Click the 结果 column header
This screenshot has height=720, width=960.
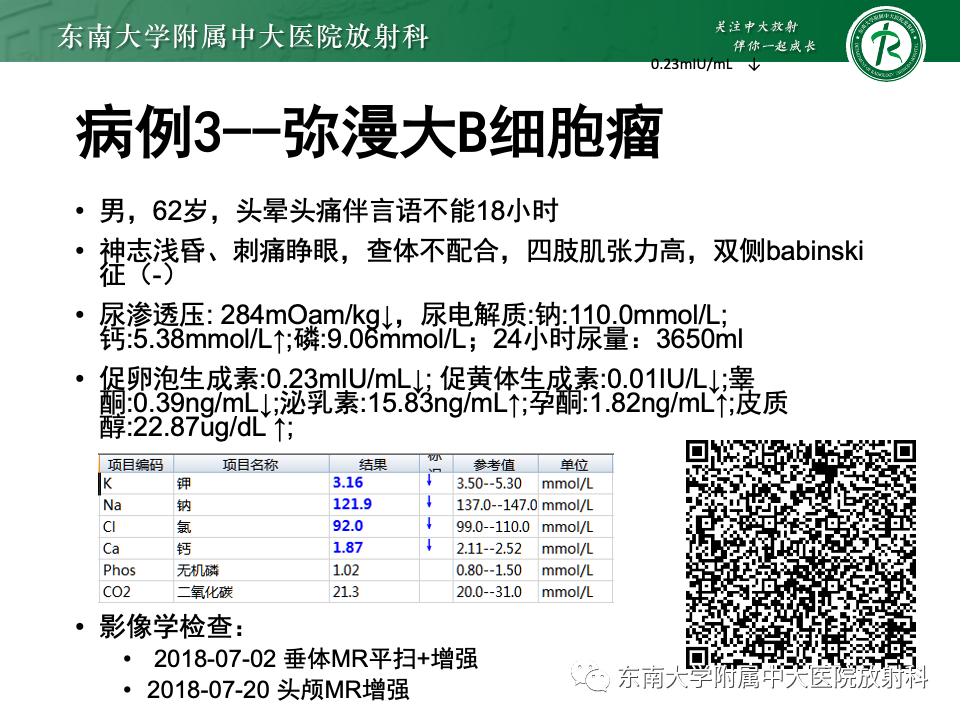pos(373,465)
